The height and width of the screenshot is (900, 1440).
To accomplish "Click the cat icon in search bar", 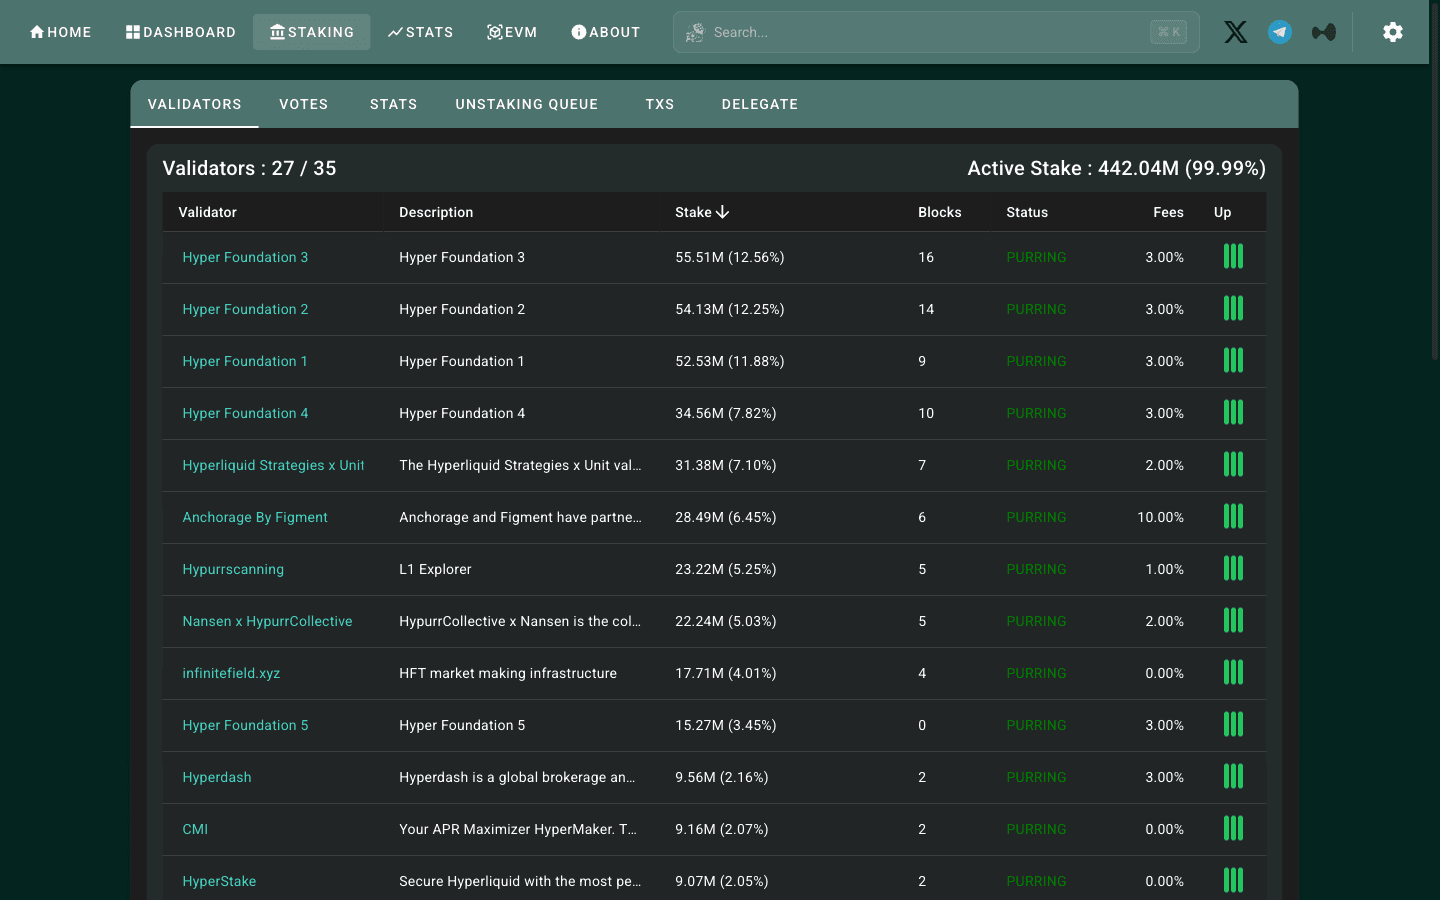I will point(694,33).
